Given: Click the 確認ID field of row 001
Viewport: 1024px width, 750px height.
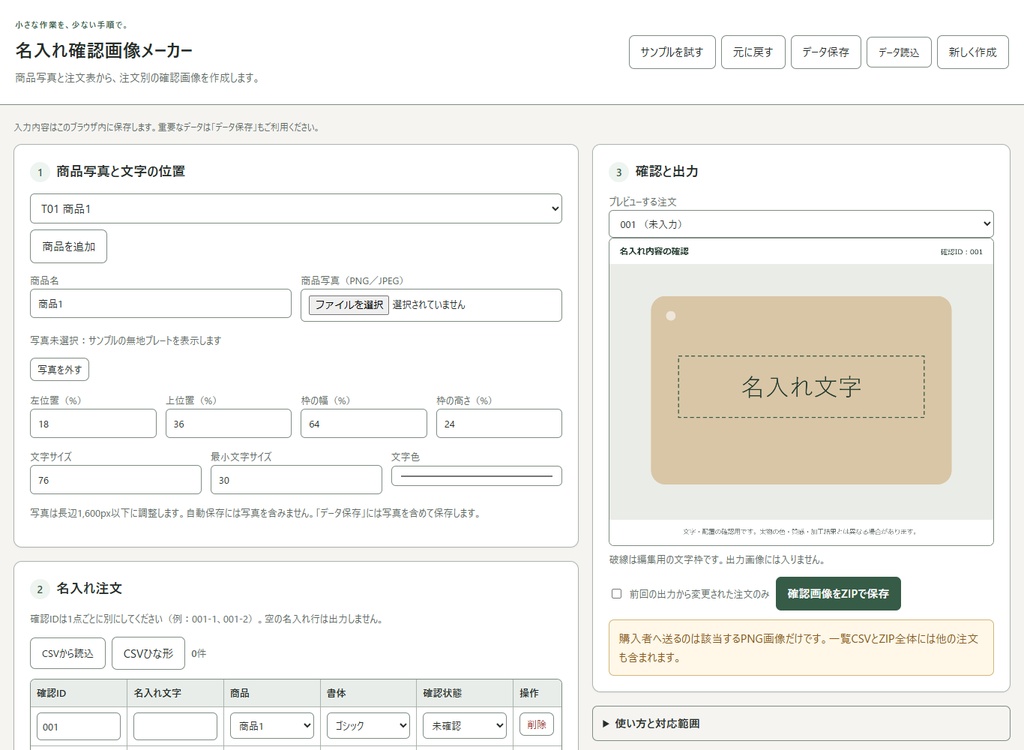Looking at the screenshot, I should [x=78, y=726].
